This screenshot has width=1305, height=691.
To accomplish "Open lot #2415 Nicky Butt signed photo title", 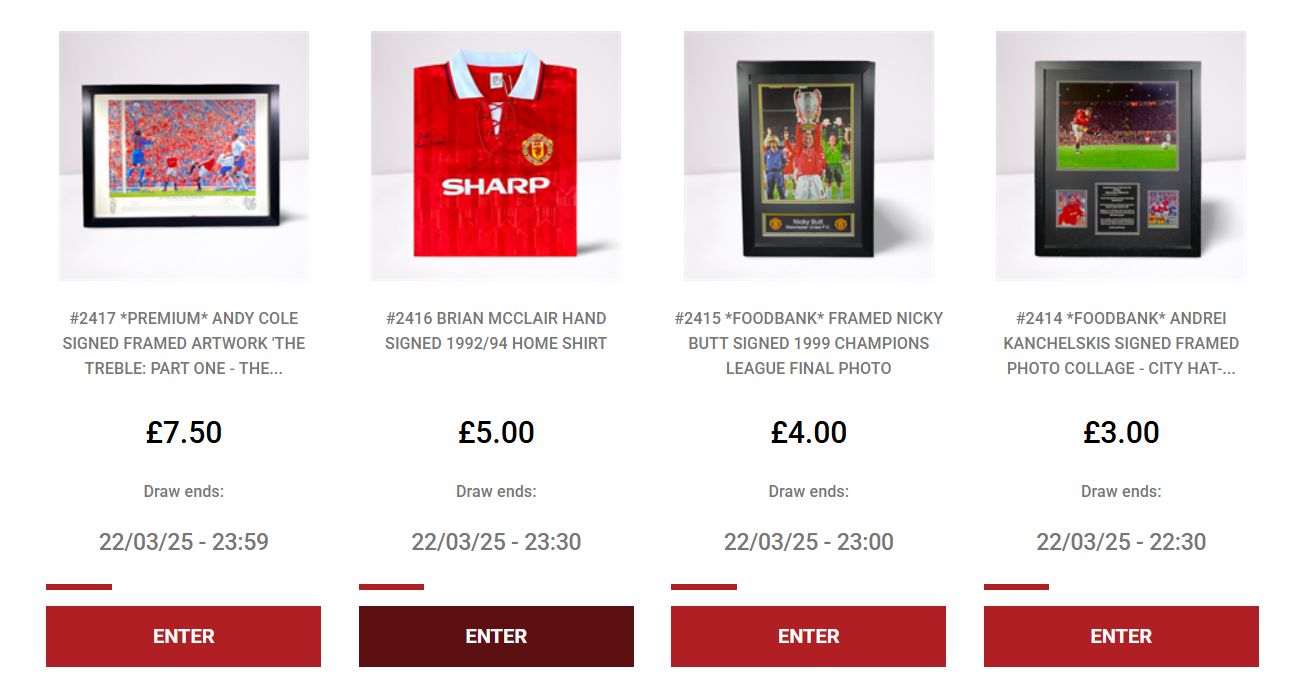I will (809, 343).
